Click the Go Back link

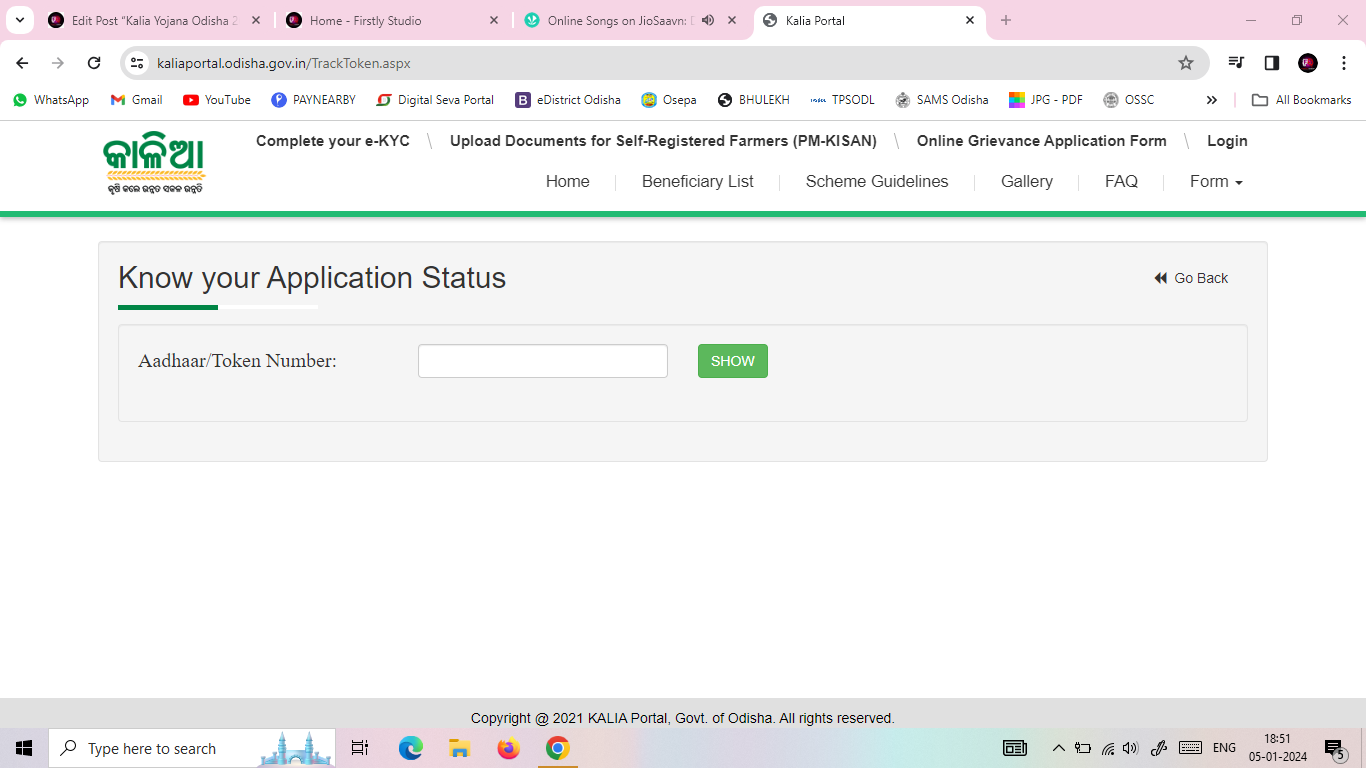tap(1191, 278)
